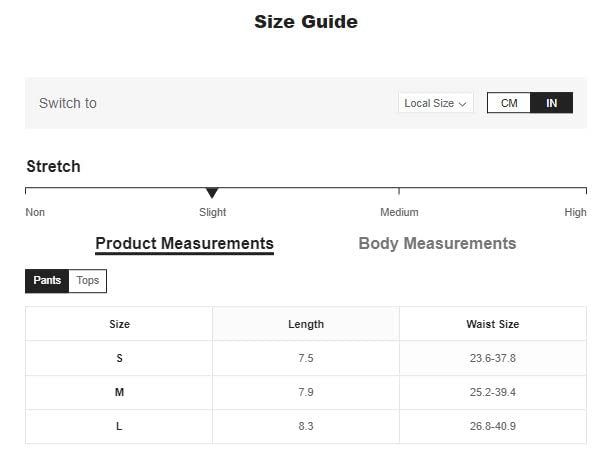The image size is (613, 455).
Task: Switch units to CM
Action: coord(509,103)
